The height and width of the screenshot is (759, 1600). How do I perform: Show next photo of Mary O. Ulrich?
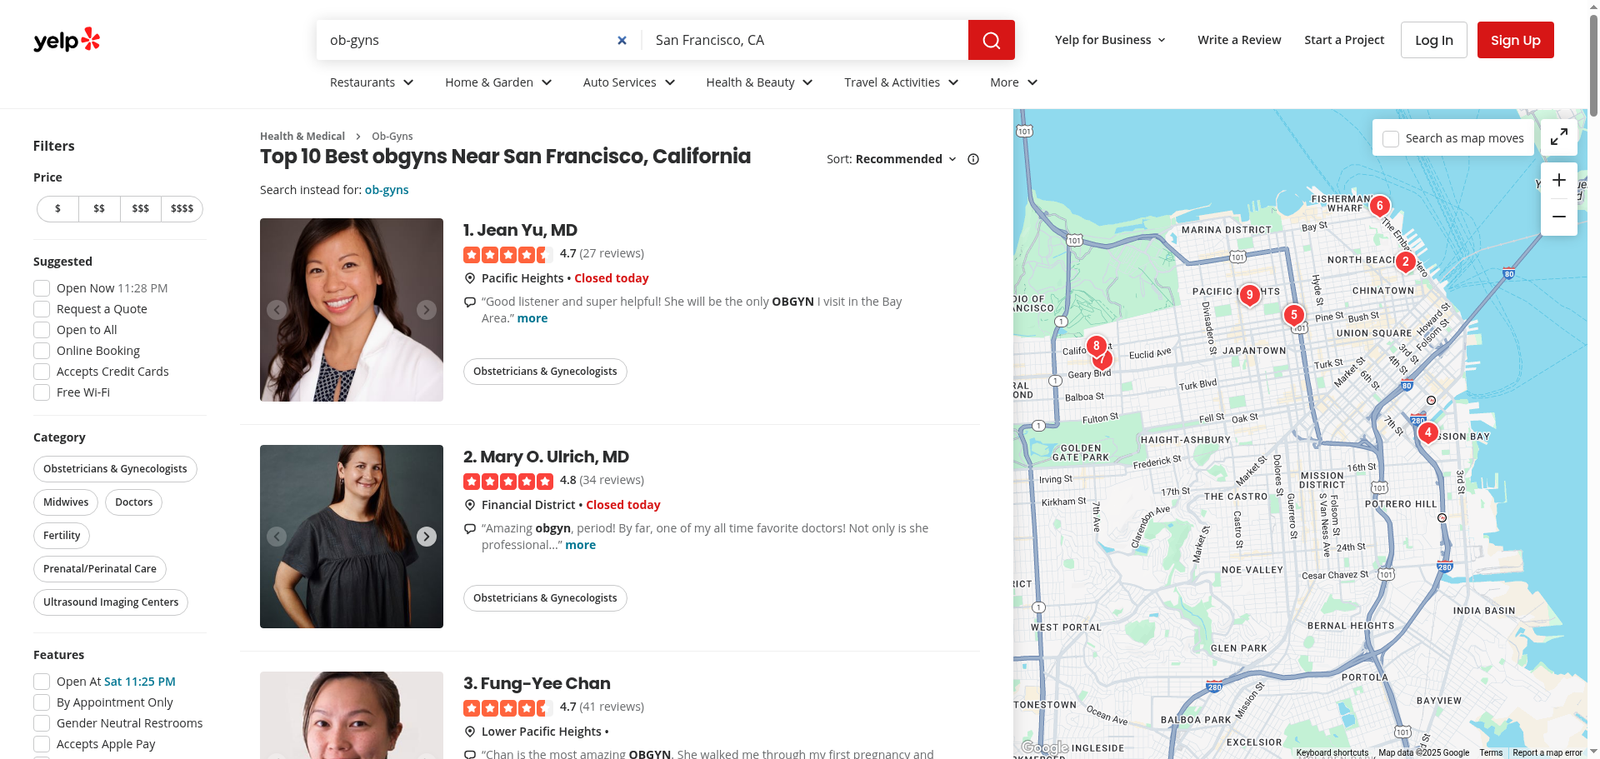(426, 537)
